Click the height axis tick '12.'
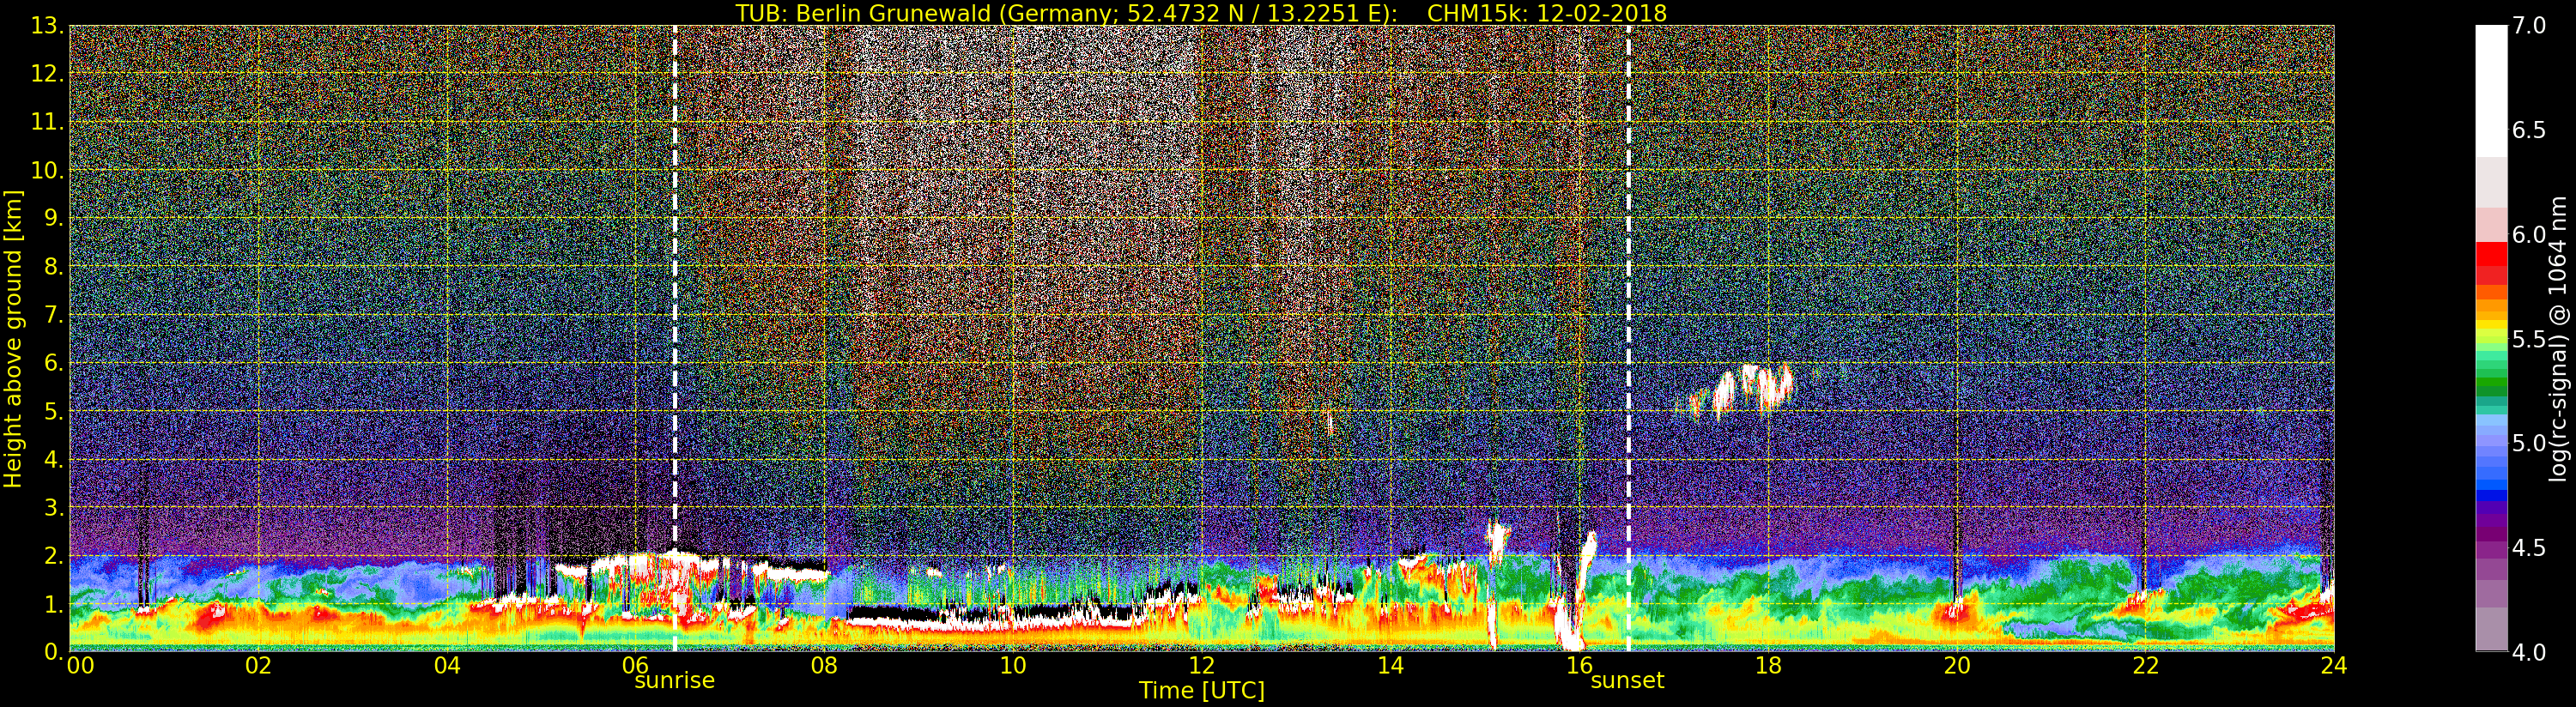The image size is (2576, 707). pos(47,74)
